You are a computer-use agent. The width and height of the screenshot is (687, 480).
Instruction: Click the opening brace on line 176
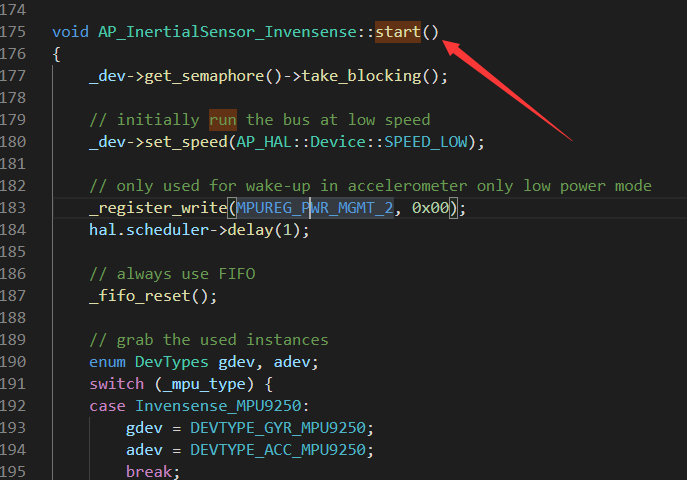[57, 54]
